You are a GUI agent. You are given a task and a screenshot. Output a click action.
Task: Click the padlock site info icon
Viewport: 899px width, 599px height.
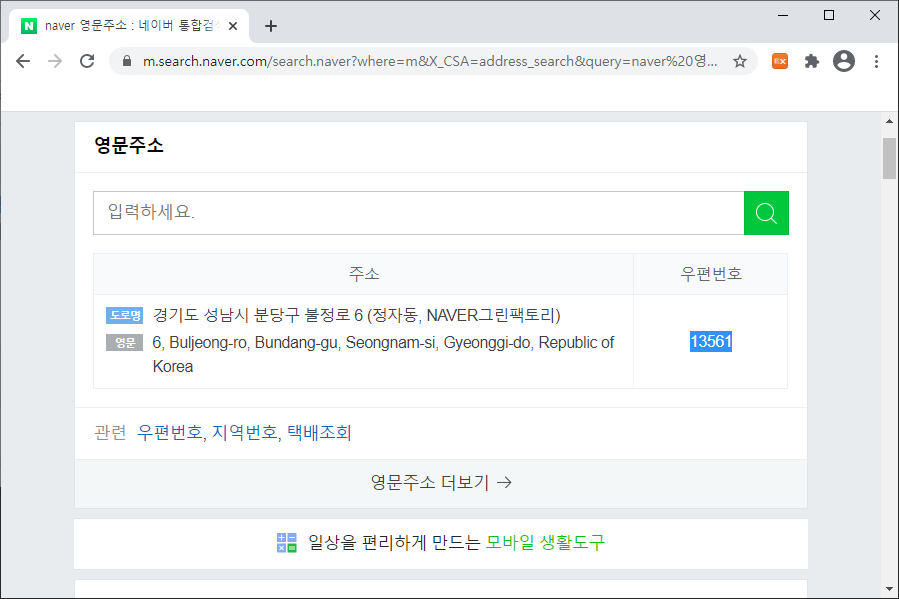pyautogui.click(x=127, y=61)
